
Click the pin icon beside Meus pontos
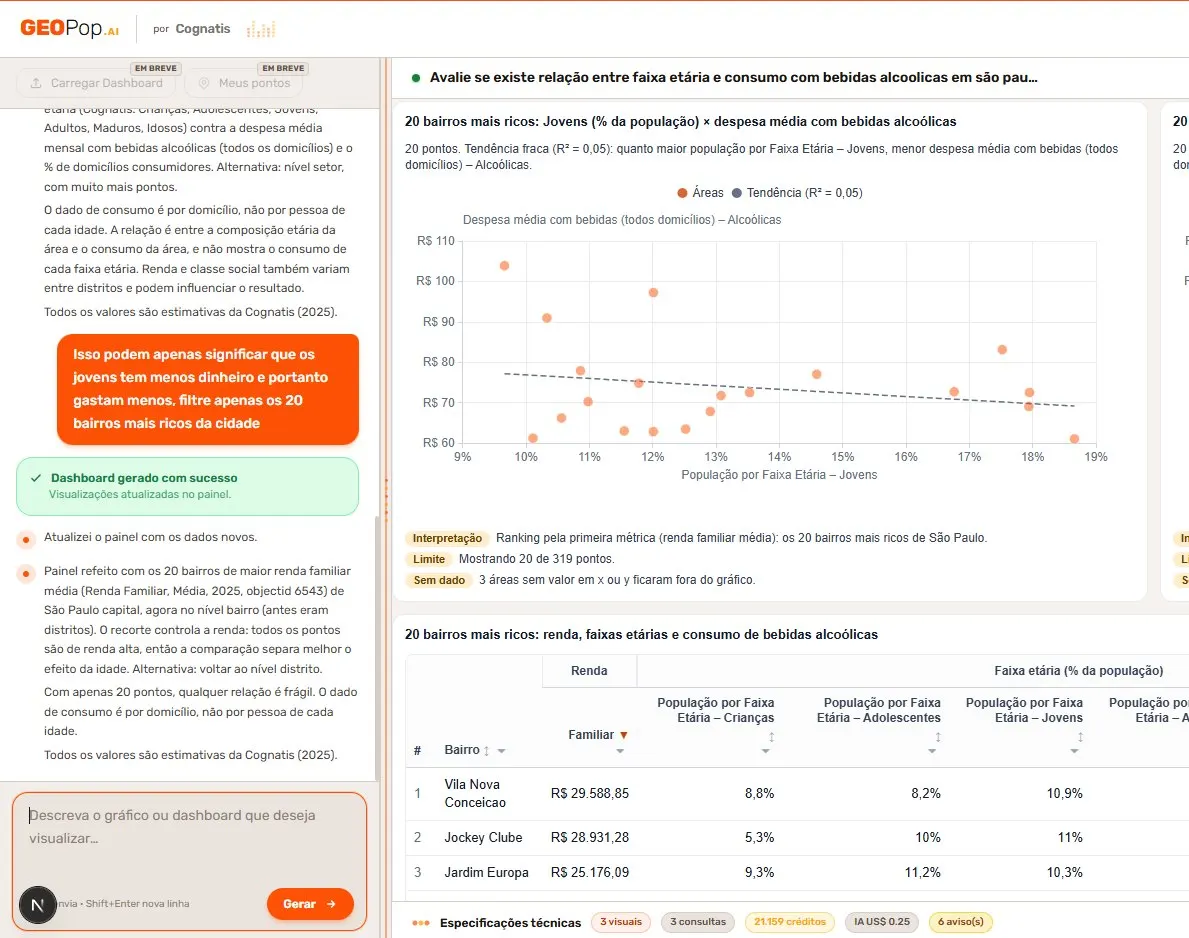coord(204,83)
